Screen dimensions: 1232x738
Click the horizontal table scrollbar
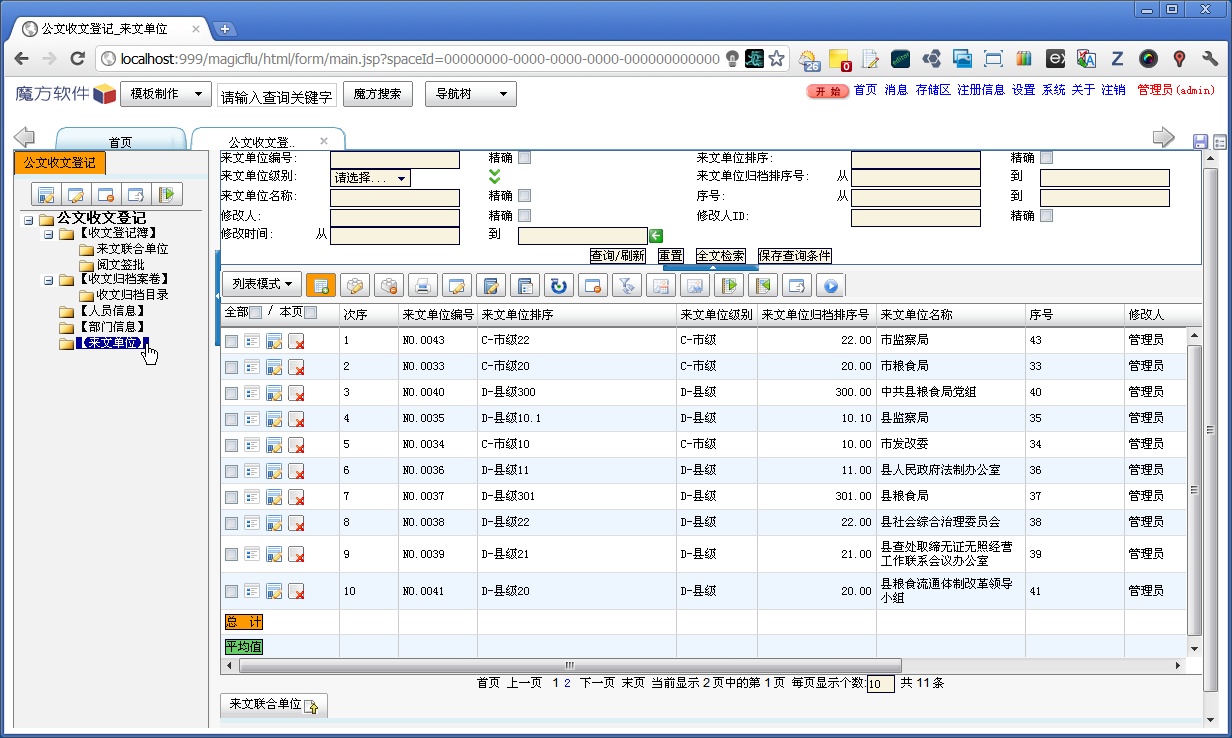568,665
